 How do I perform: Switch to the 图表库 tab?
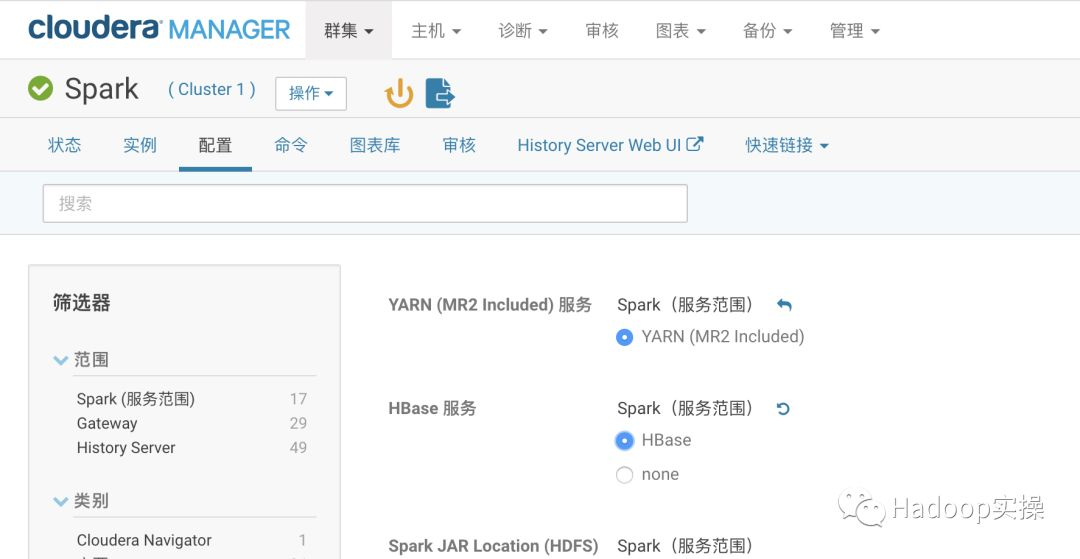tap(375, 145)
